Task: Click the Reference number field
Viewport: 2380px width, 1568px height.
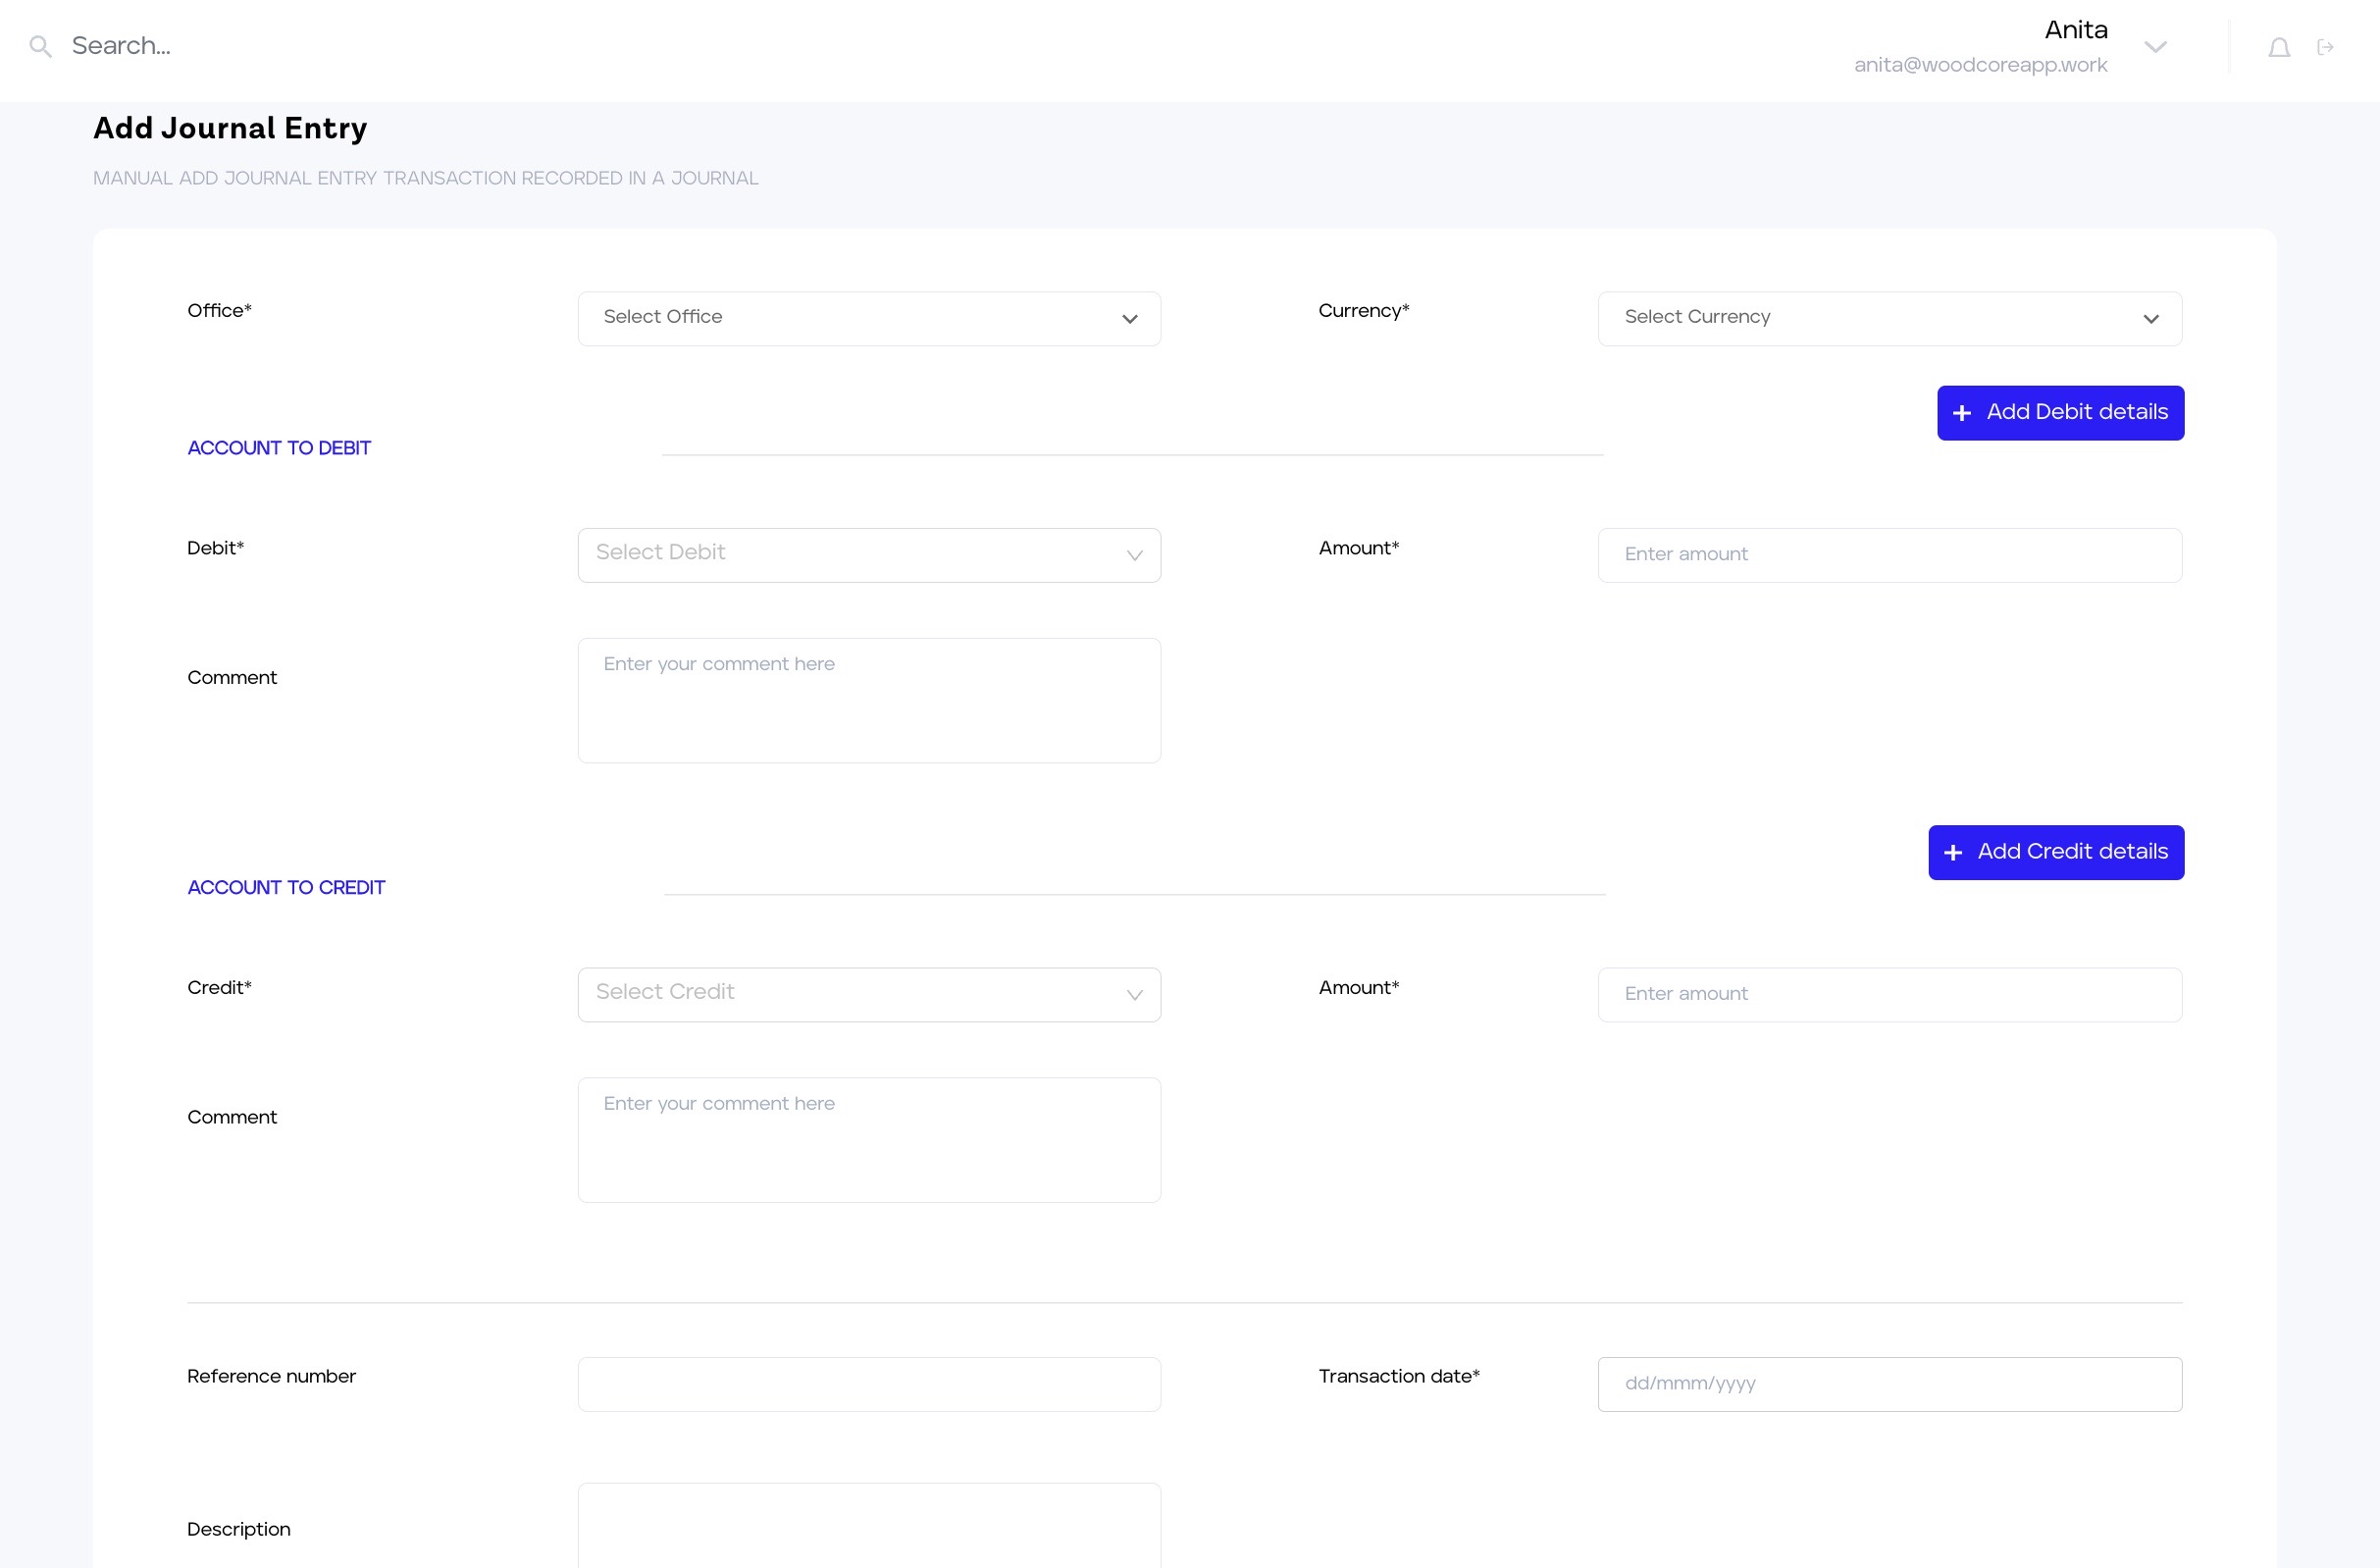Action: pos(868,1384)
